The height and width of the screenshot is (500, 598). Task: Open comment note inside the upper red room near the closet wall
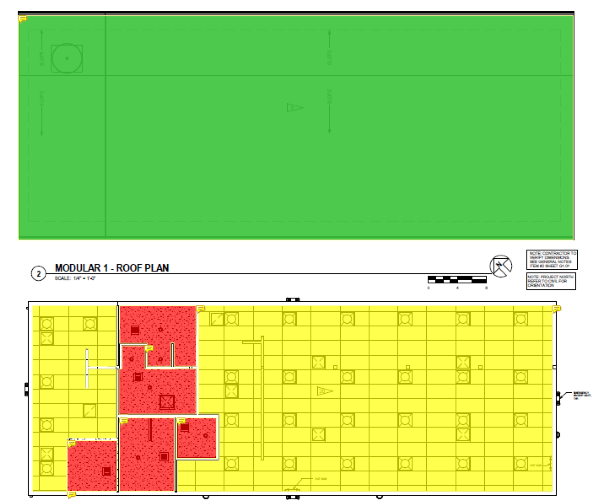pyautogui.click(x=149, y=348)
